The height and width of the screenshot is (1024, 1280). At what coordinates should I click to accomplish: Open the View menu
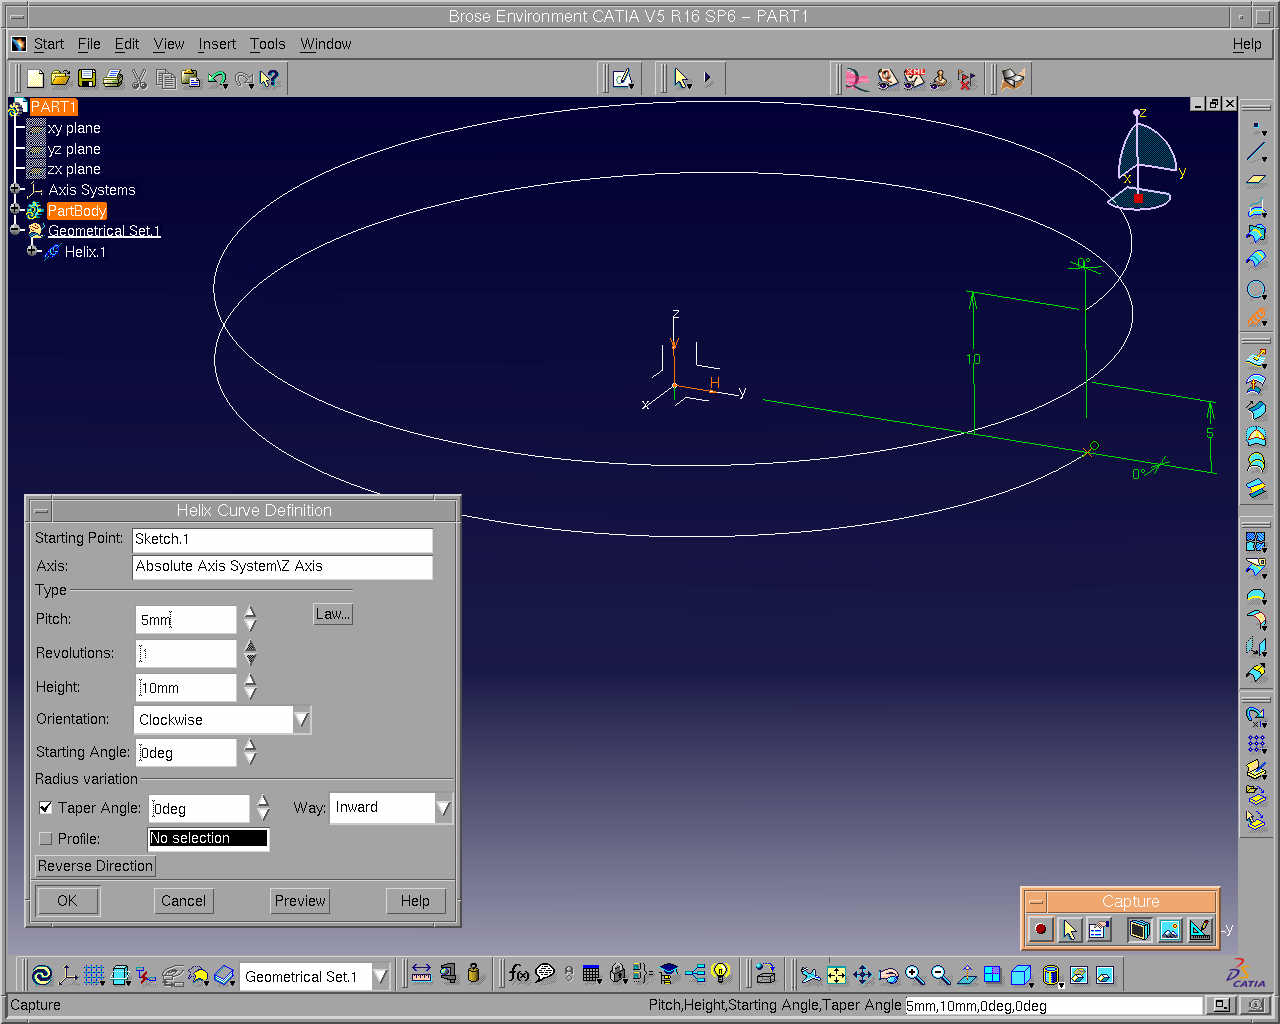pyautogui.click(x=169, y=44)
